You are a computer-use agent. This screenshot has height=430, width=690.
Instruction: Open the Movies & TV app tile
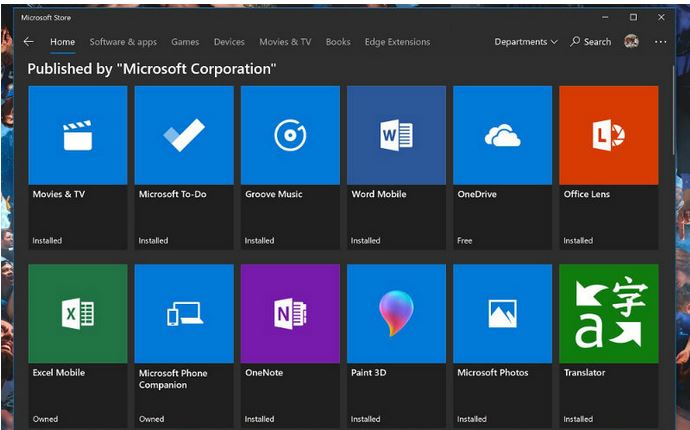click(x=78, y=135)
